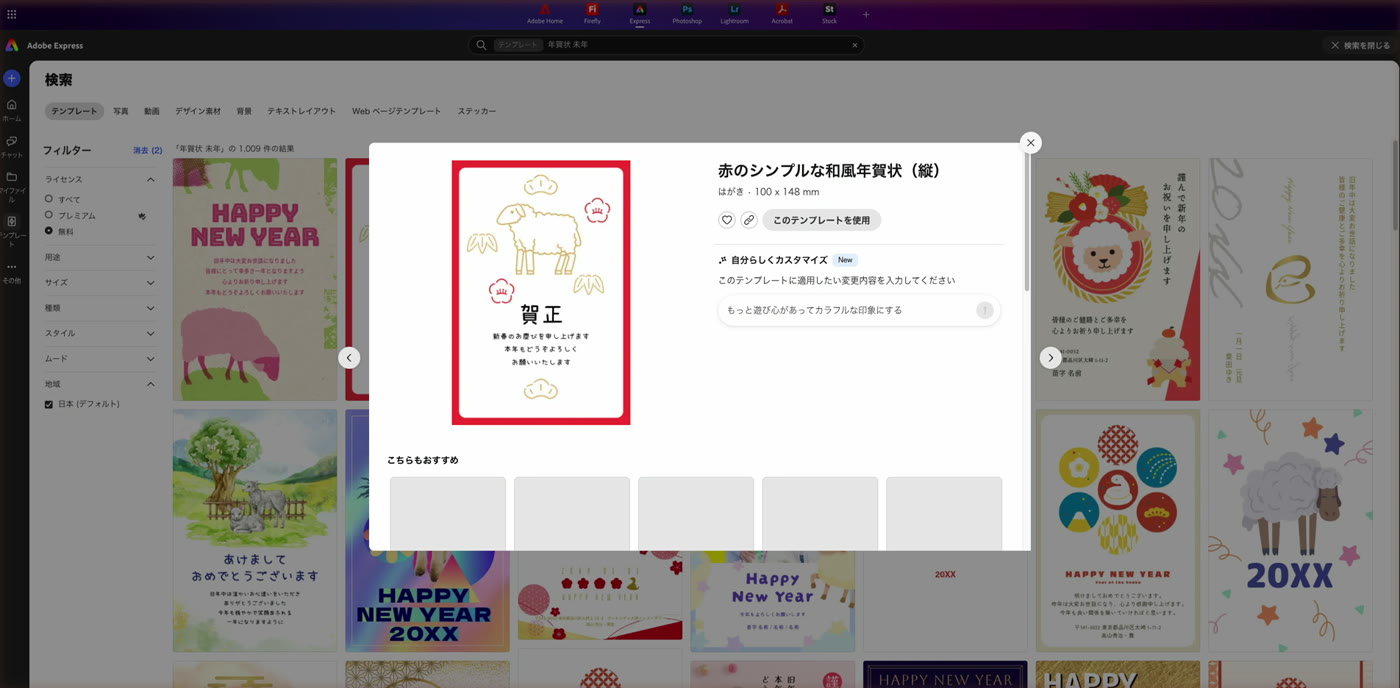The image size is (1400, 688).
Task: Show next template with right arrow
Action: [x=1050, y=358]
